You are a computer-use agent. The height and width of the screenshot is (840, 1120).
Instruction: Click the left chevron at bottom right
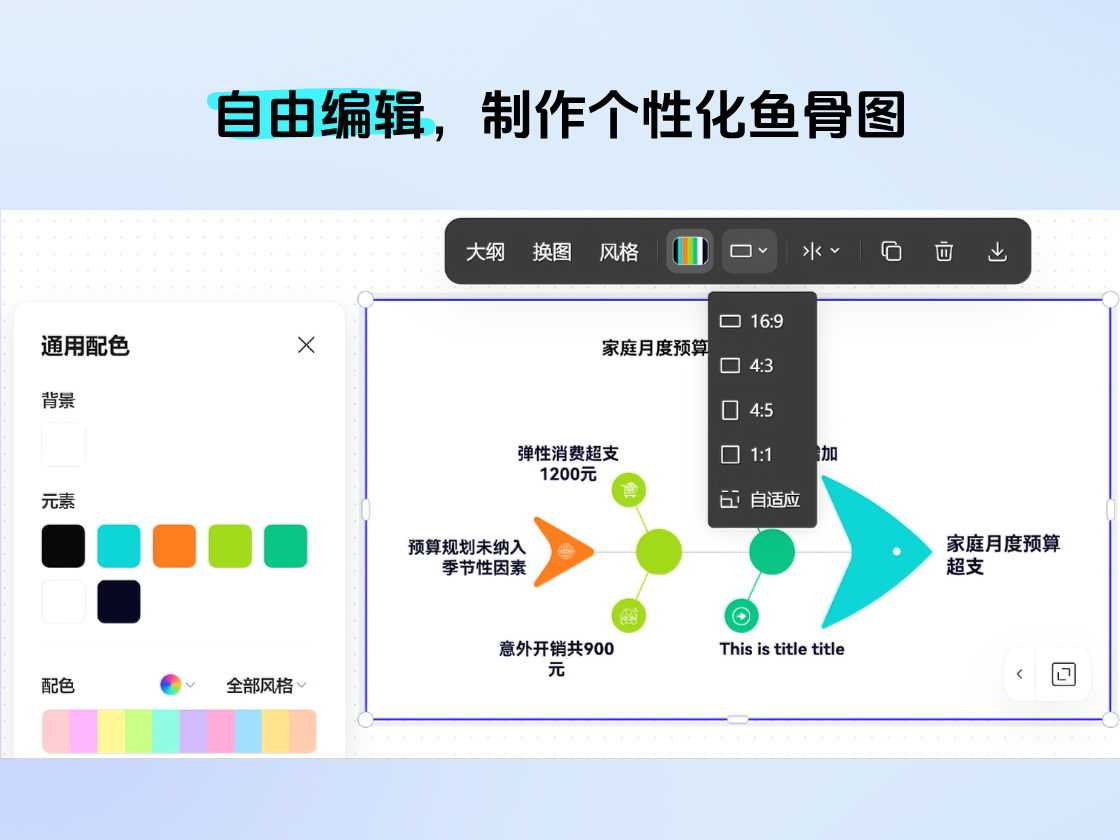[1019, 674]
